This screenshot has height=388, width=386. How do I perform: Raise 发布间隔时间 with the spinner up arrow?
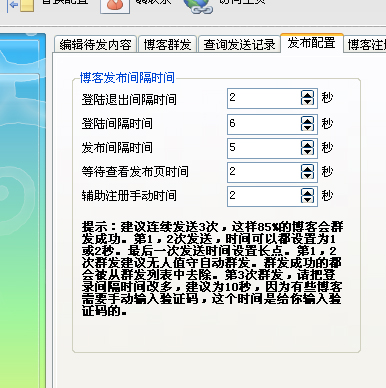point(307,144)
